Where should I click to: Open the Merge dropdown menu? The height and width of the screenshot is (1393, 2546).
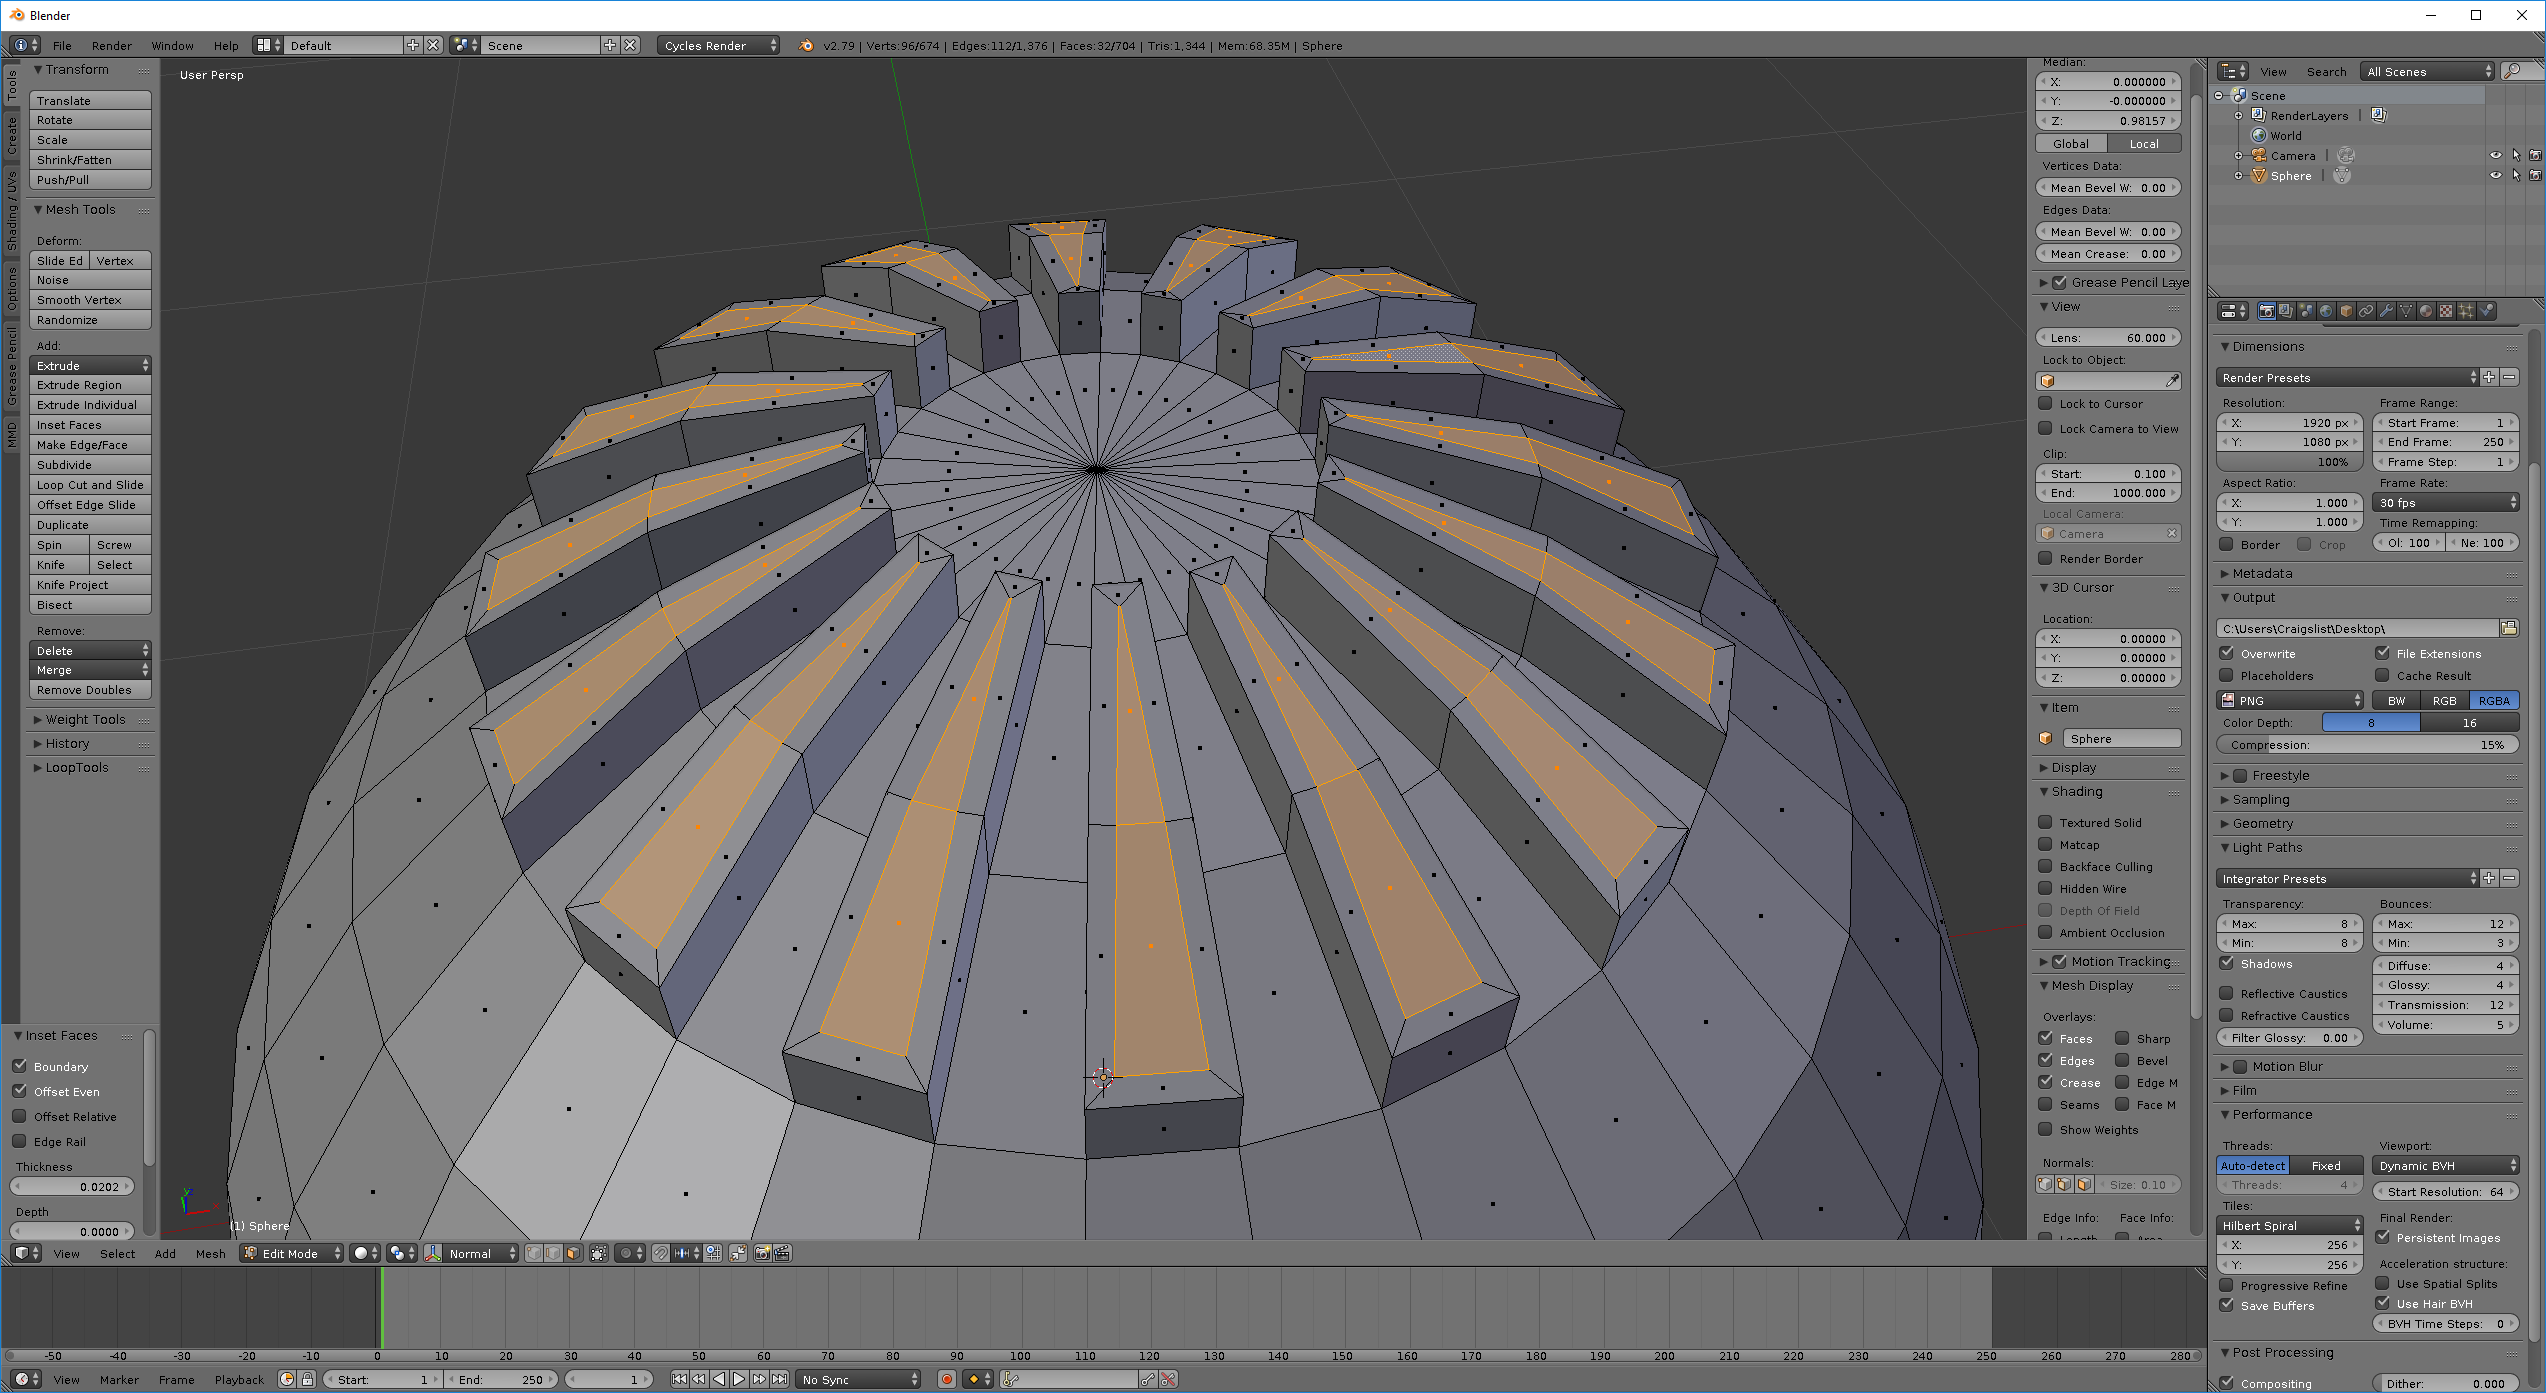(90, 670)
